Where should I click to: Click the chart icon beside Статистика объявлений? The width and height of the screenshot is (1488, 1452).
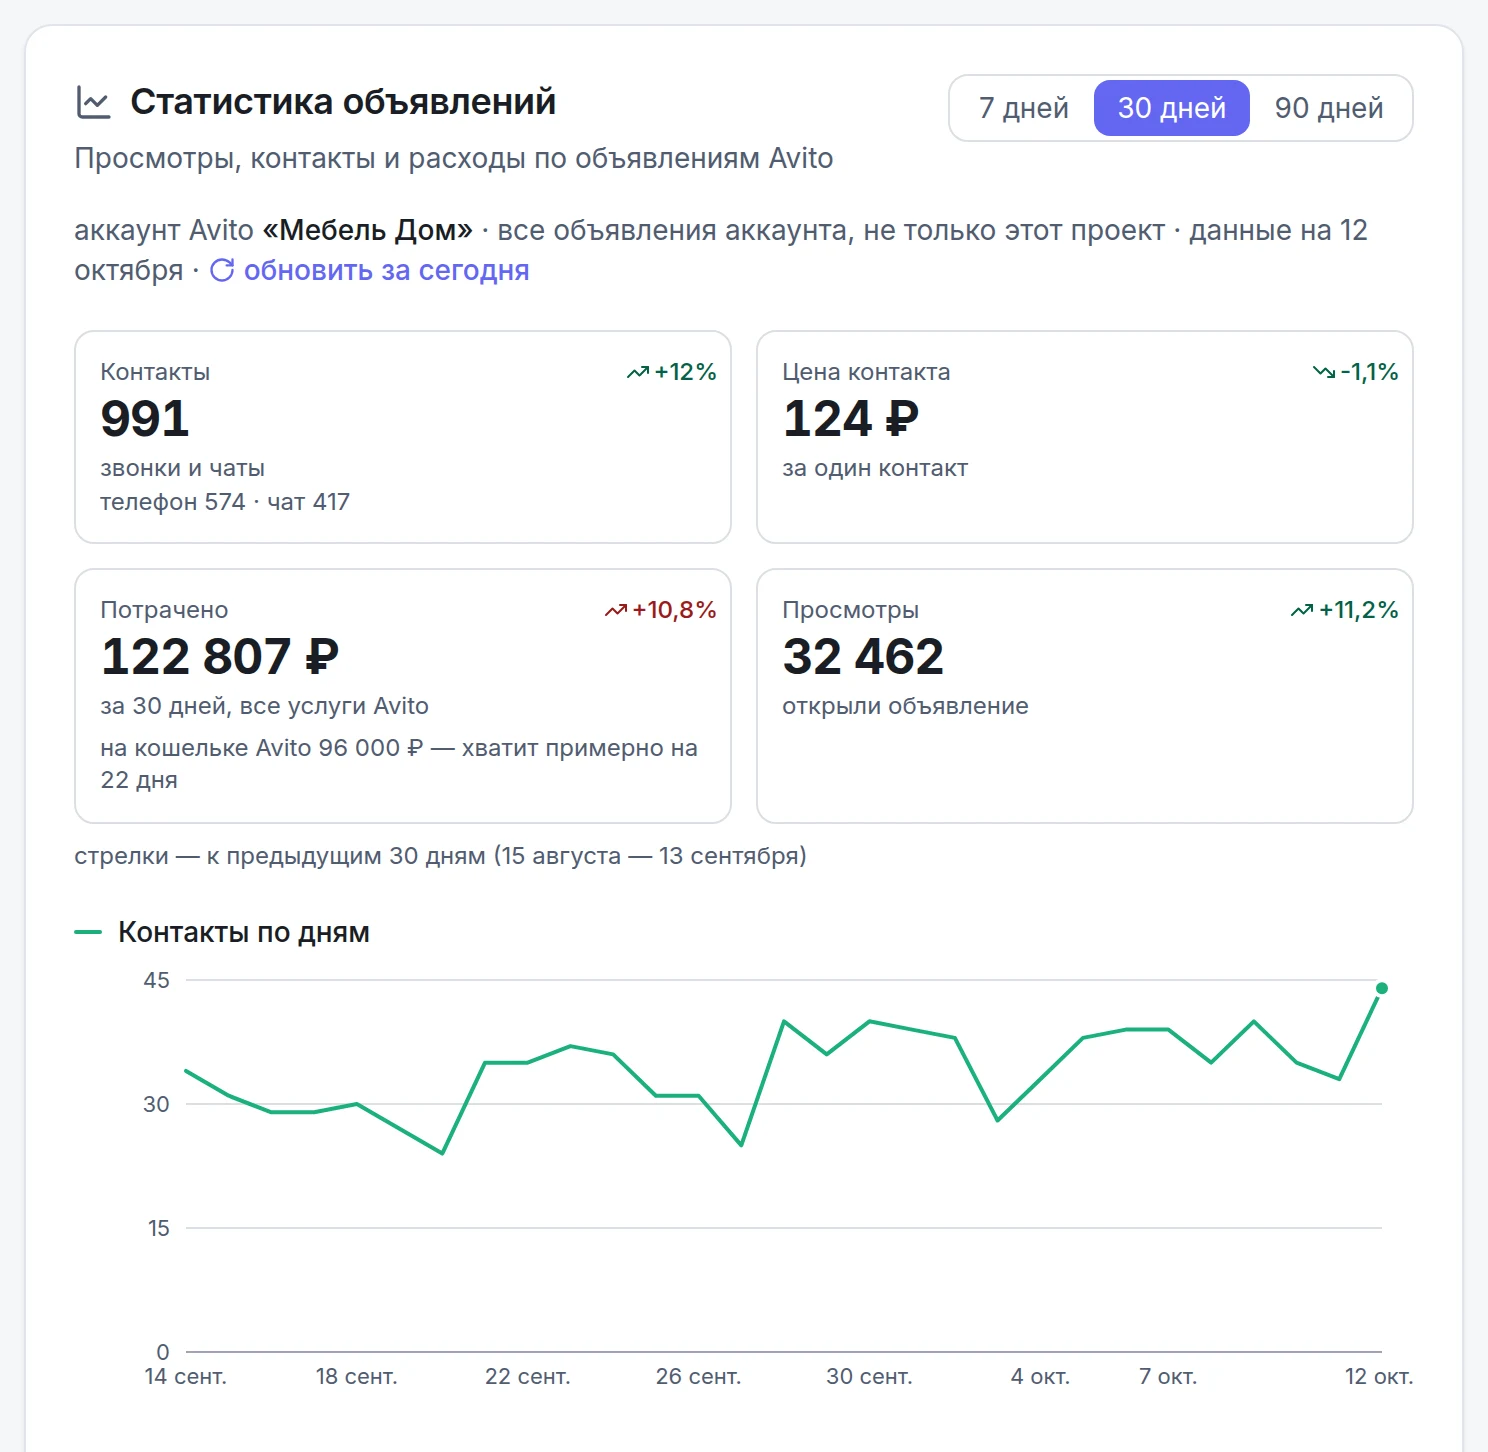coord(93,102)
